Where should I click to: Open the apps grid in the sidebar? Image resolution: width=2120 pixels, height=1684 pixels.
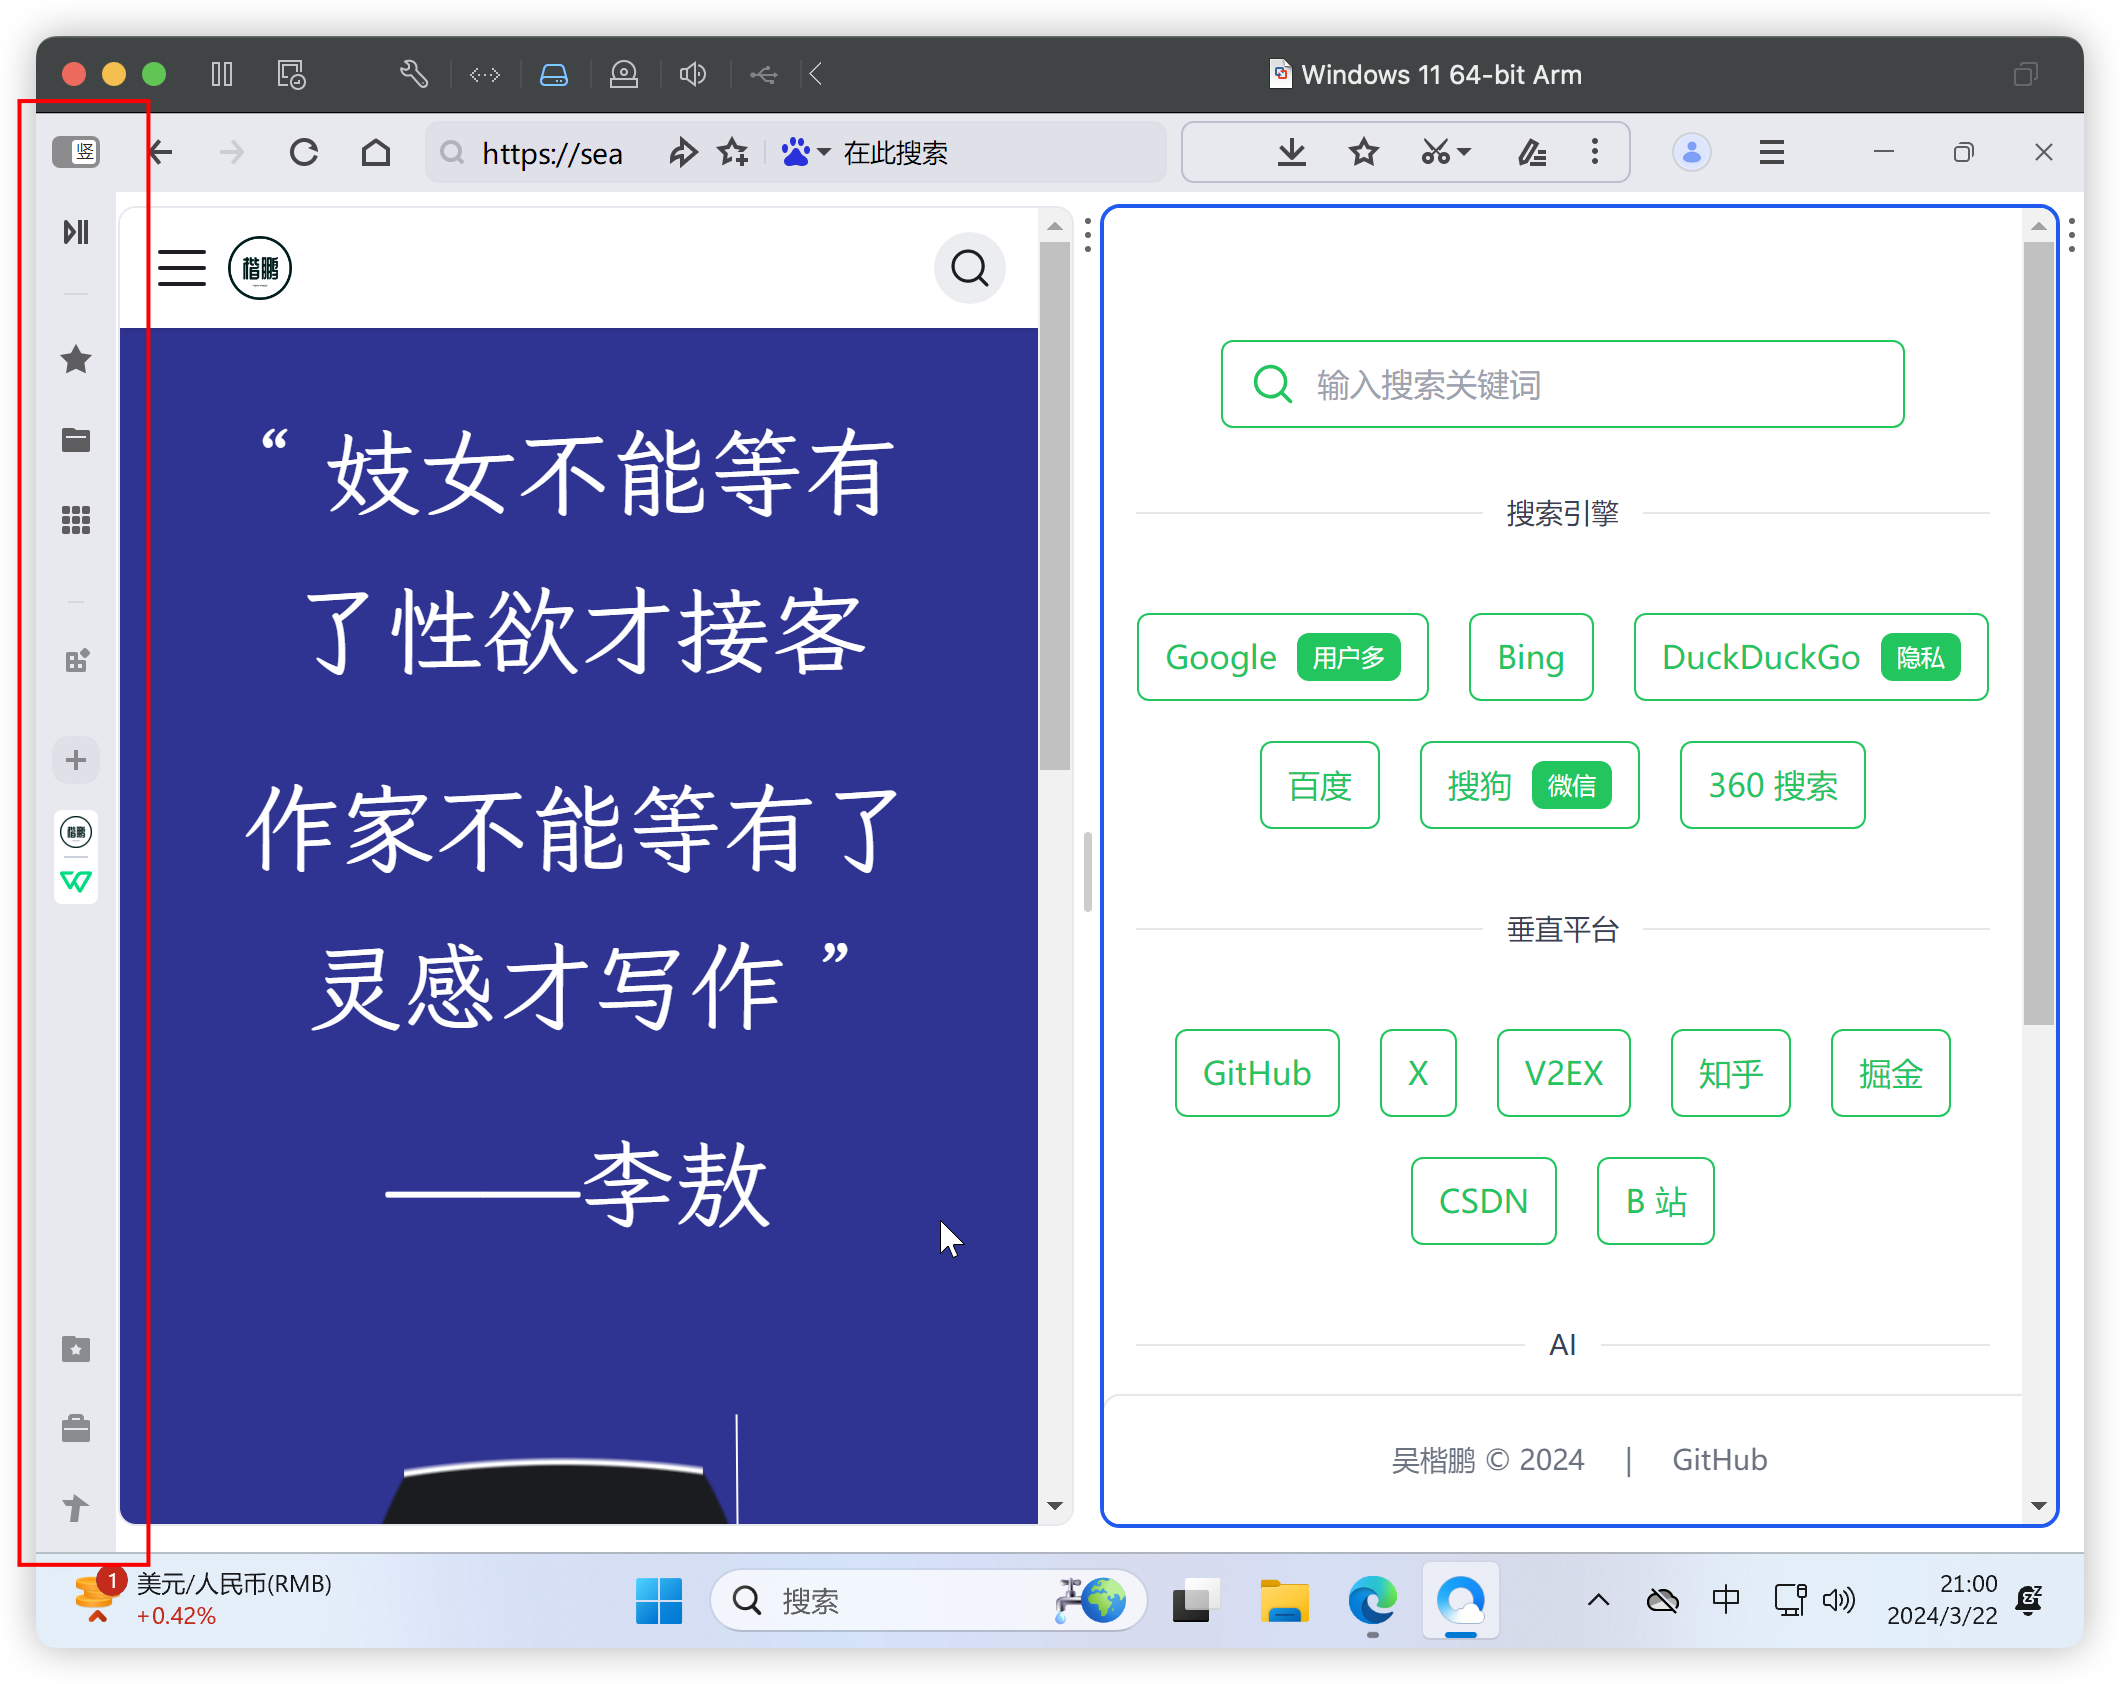(x=76, y=520)
